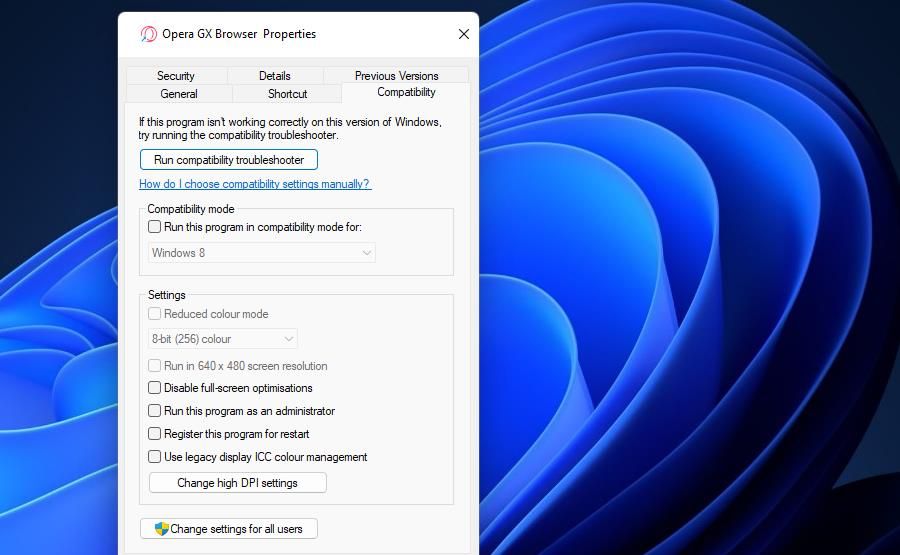Open the 'How do I choose compatibility settings manually?' link
The image size is (900, 555).
point(255,184)
